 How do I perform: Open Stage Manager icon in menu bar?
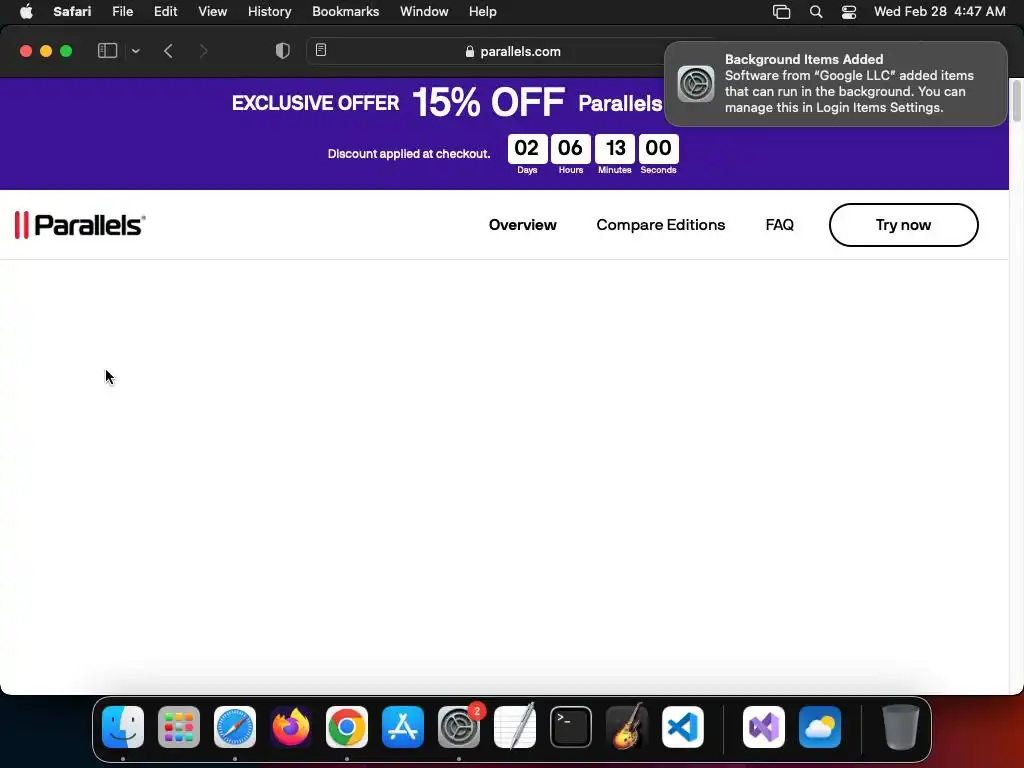tap(781, 11)
